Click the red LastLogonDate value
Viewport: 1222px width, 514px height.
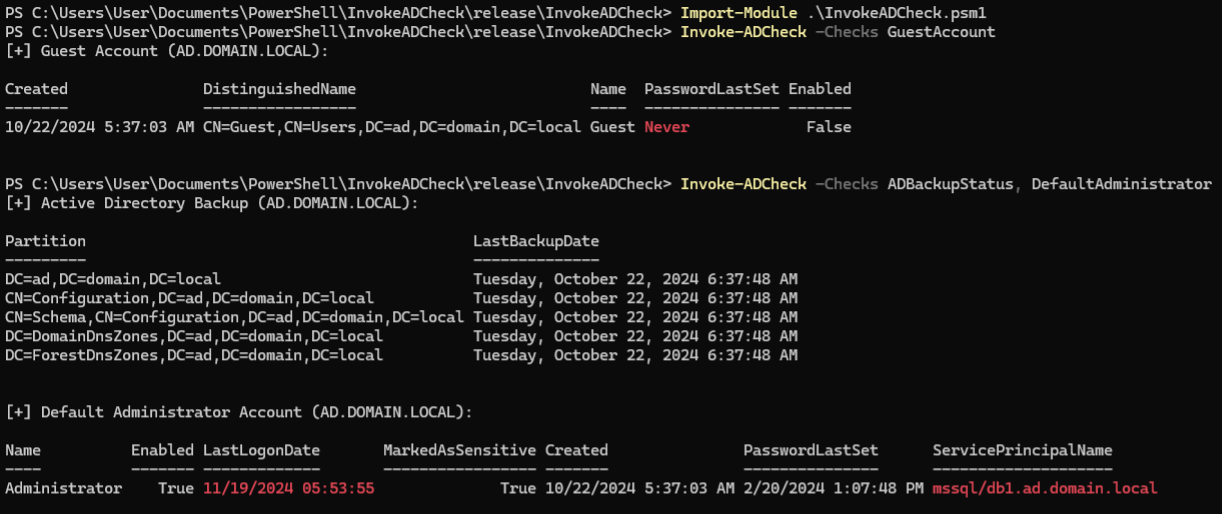288,488
